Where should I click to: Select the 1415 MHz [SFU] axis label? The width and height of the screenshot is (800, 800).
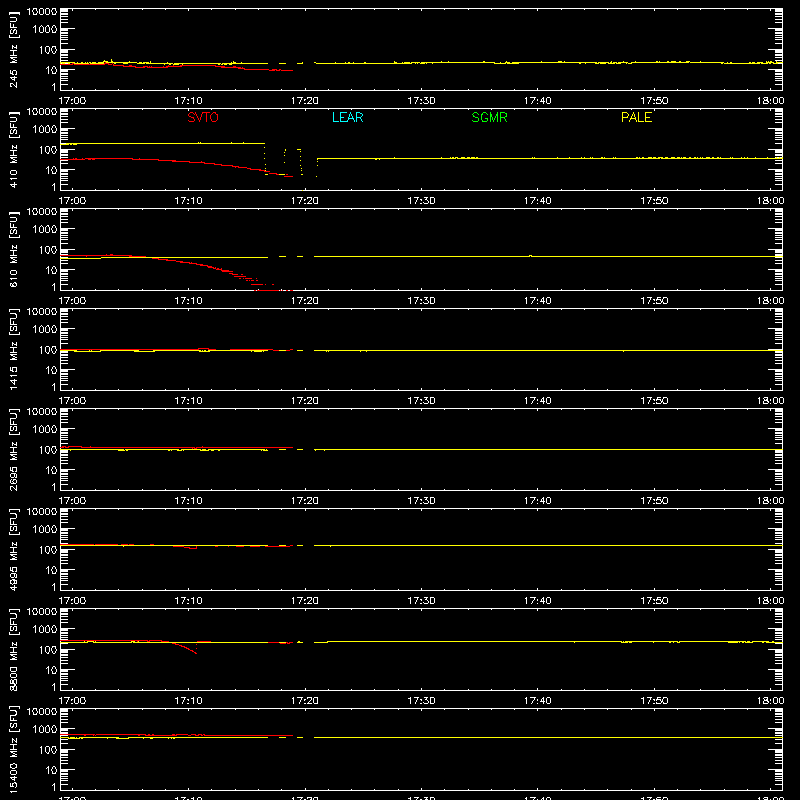click(x=14, y=349)
